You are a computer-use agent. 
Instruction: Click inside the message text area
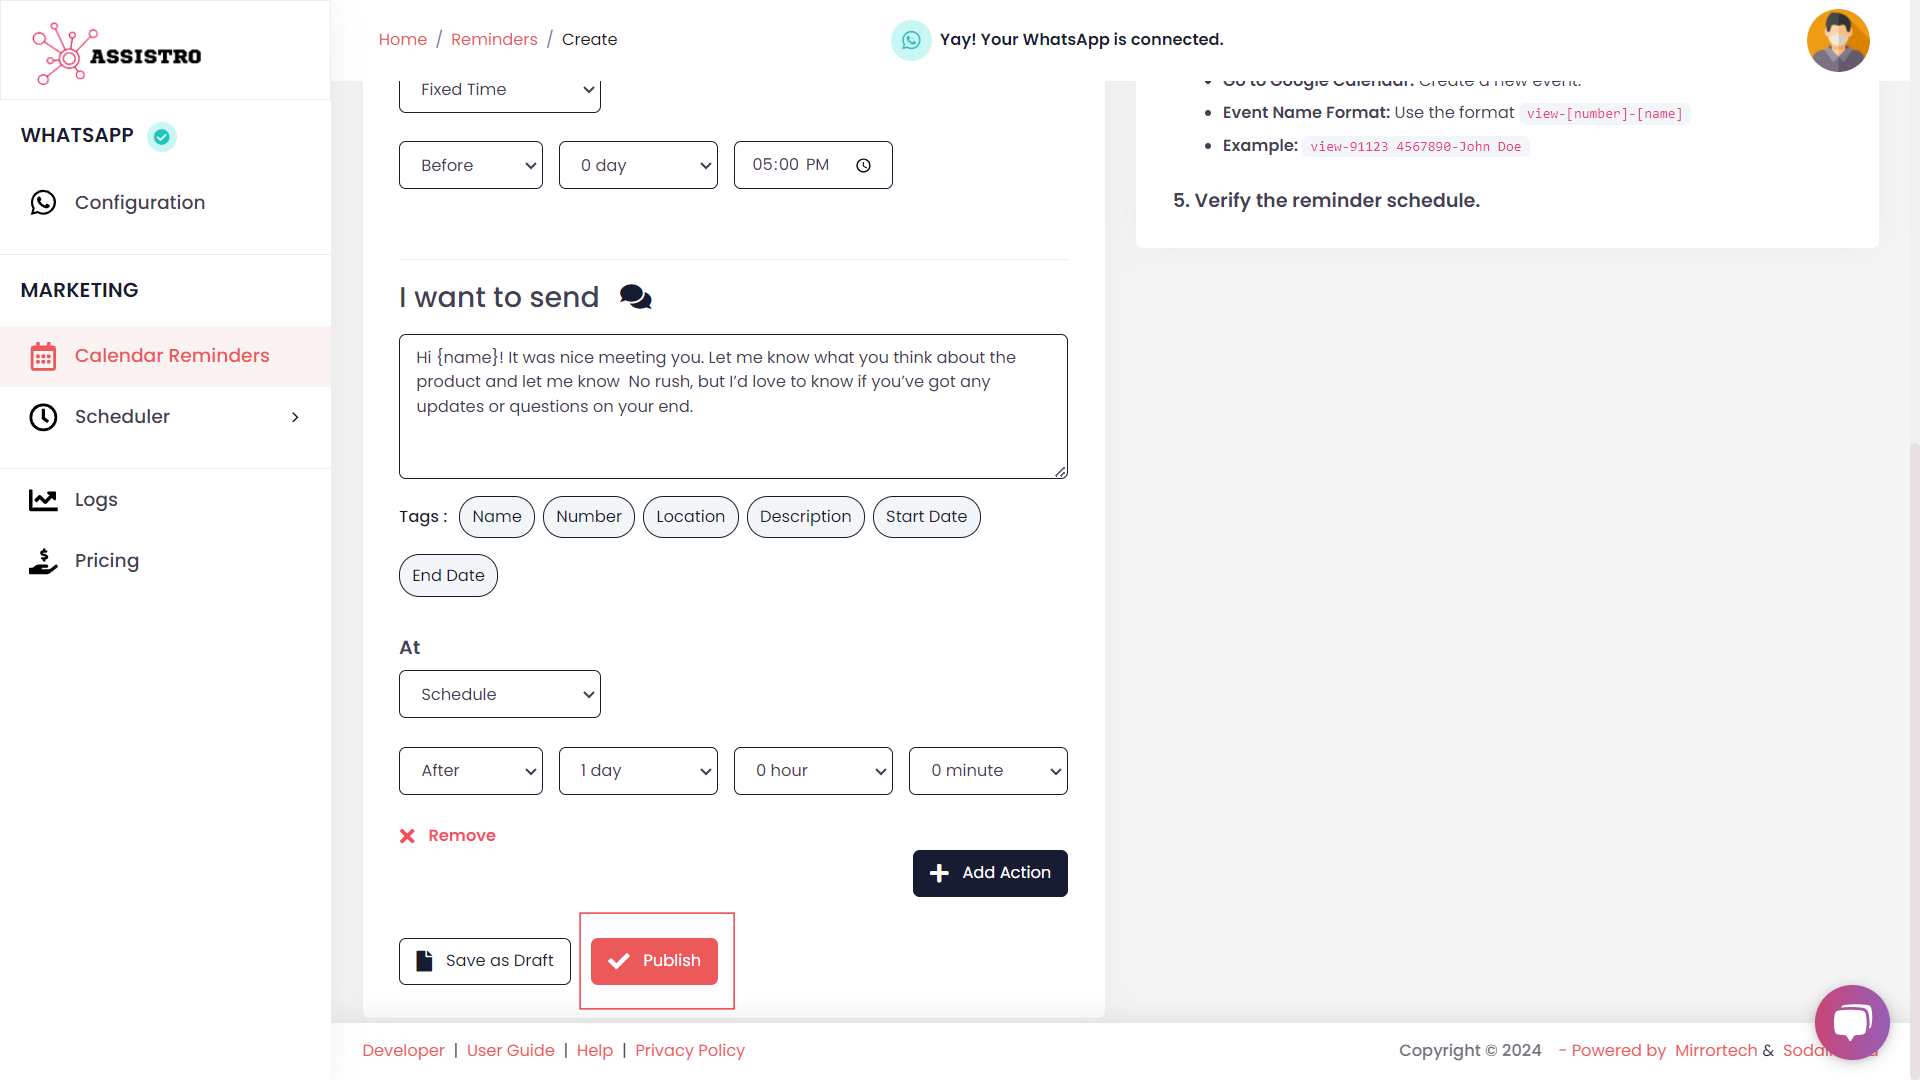click(x=732, y=430)
